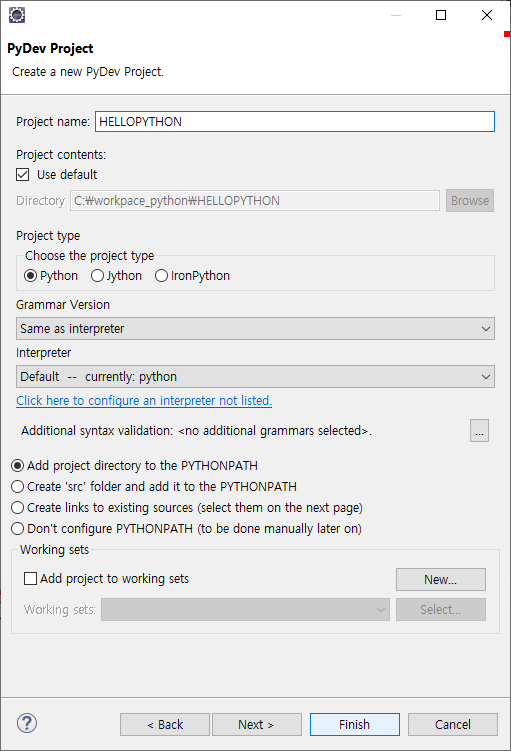Click the 'Grammar Version' label
The height and width of the screenshot is (751, 511).
coord(63,305)
